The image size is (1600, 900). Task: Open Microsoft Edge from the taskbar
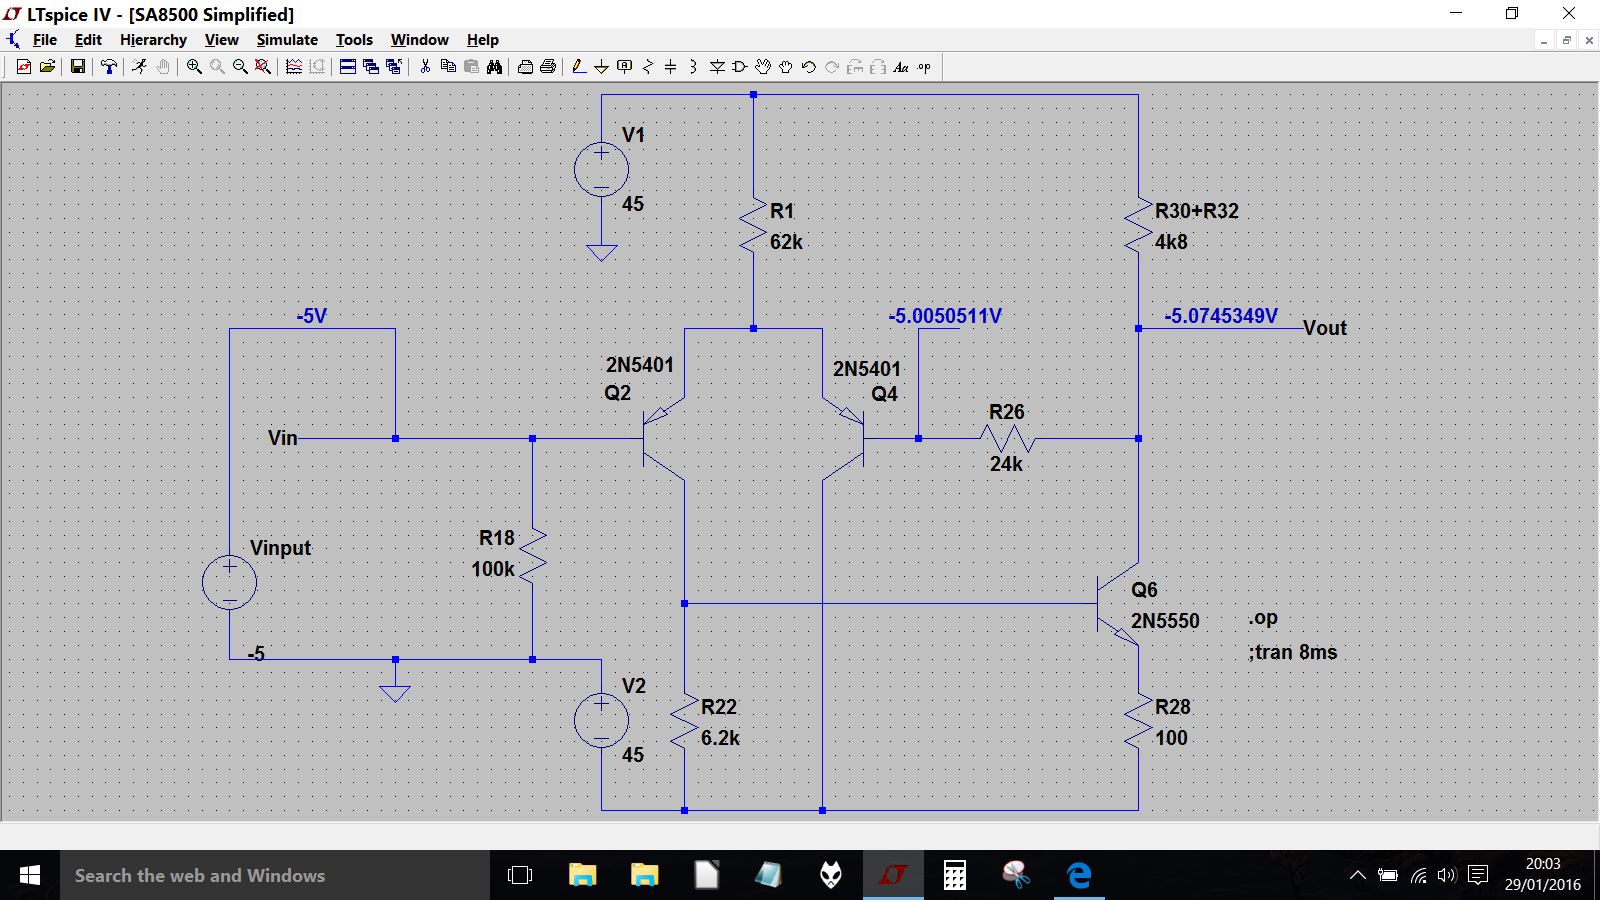pyautogui.click(x=1079, y=875)
